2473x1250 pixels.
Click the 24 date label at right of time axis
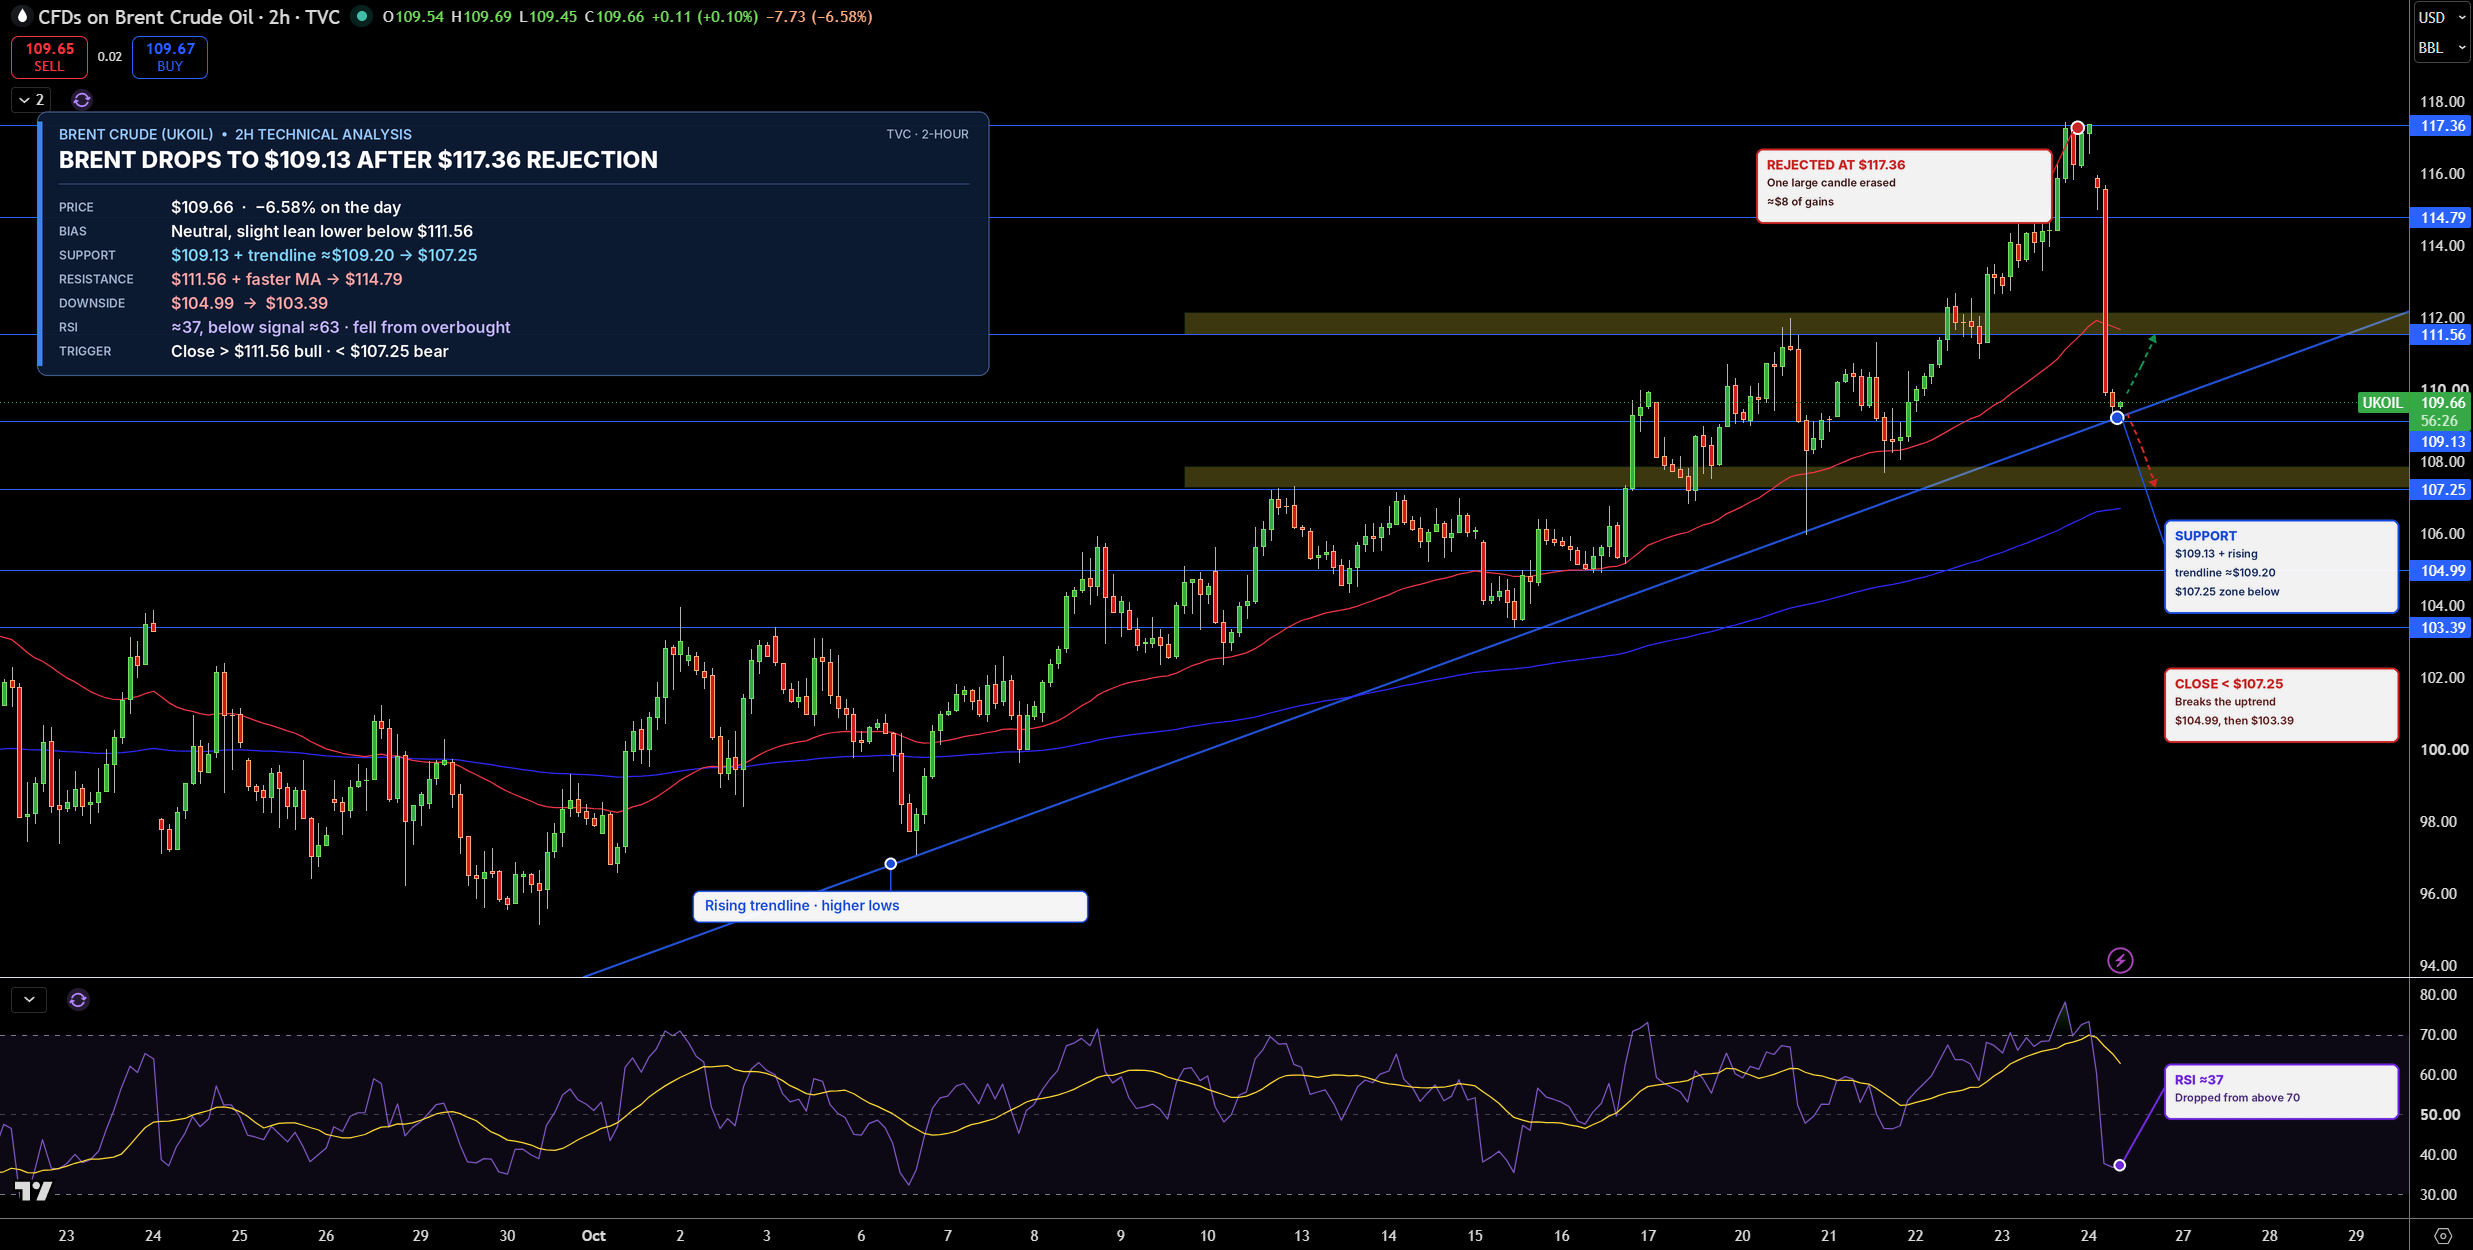[2089, 1236]
